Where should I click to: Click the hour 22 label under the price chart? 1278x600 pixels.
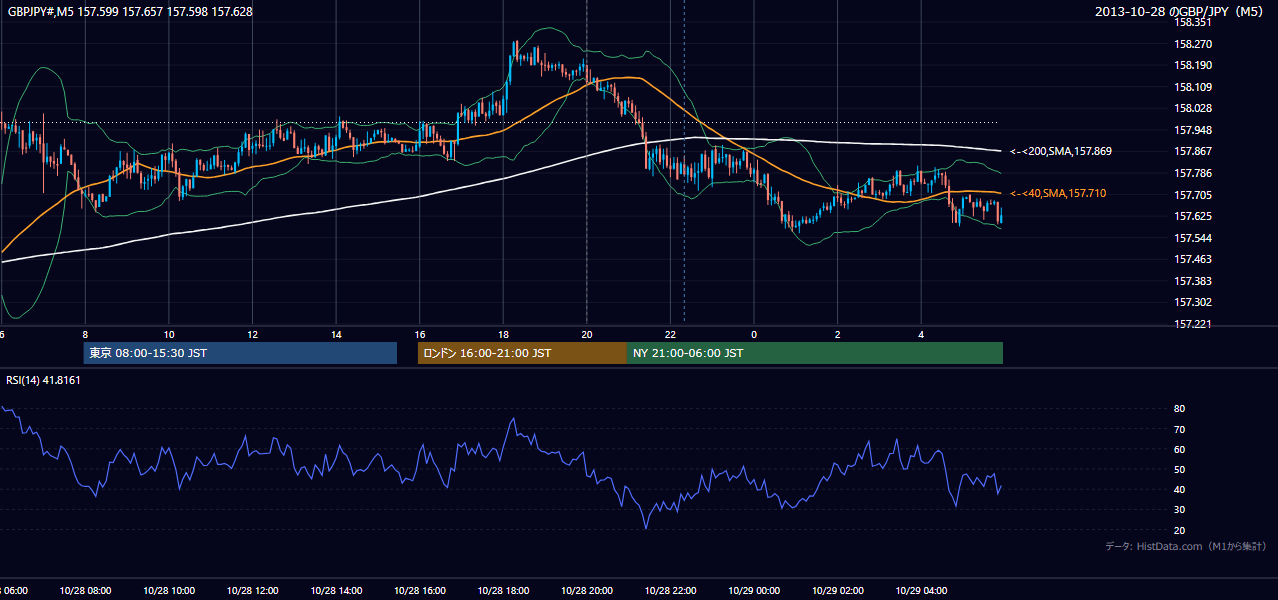[670, 334]
